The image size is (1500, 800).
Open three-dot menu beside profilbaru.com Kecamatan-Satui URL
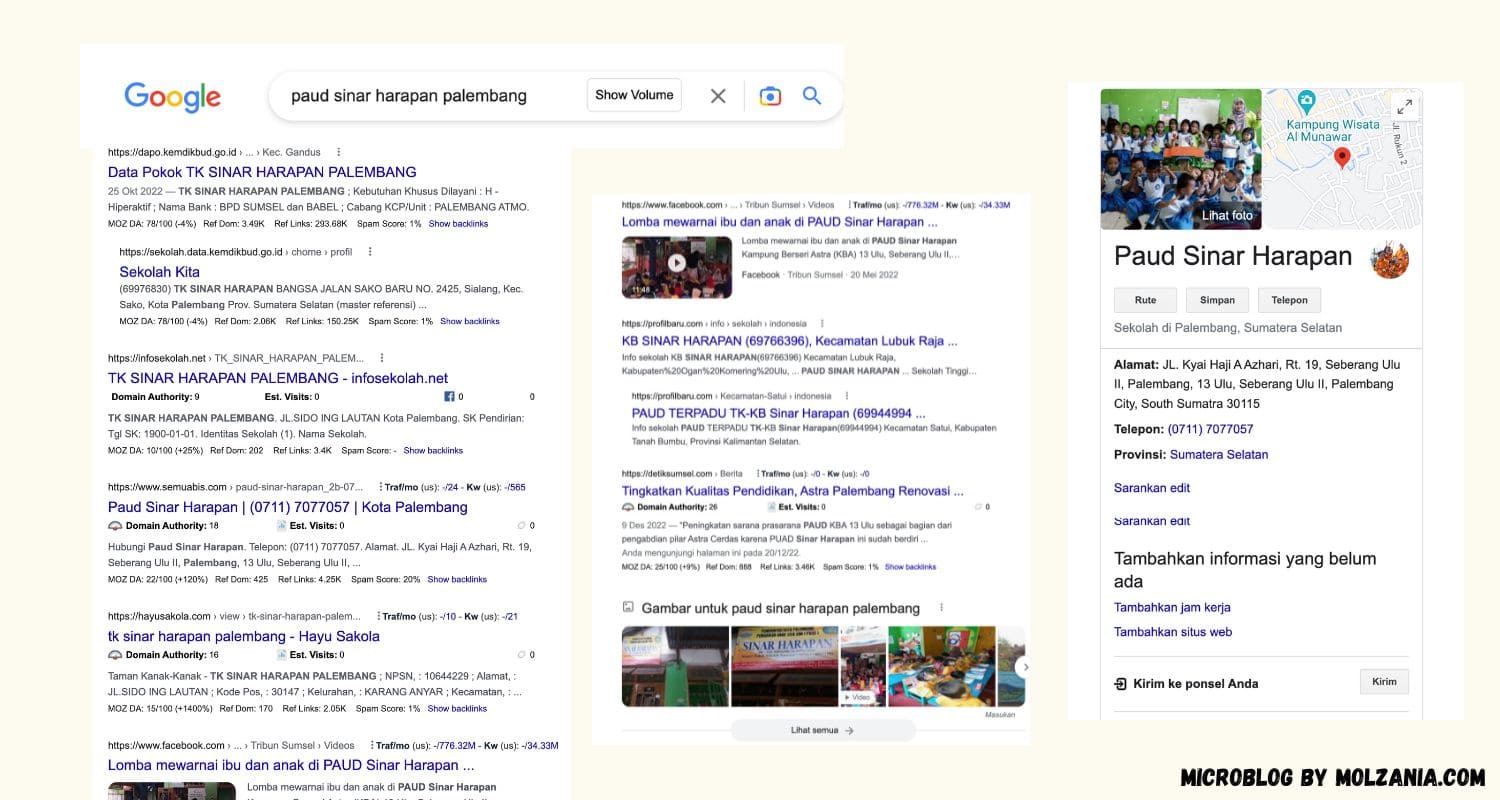(x=849, y=396)
